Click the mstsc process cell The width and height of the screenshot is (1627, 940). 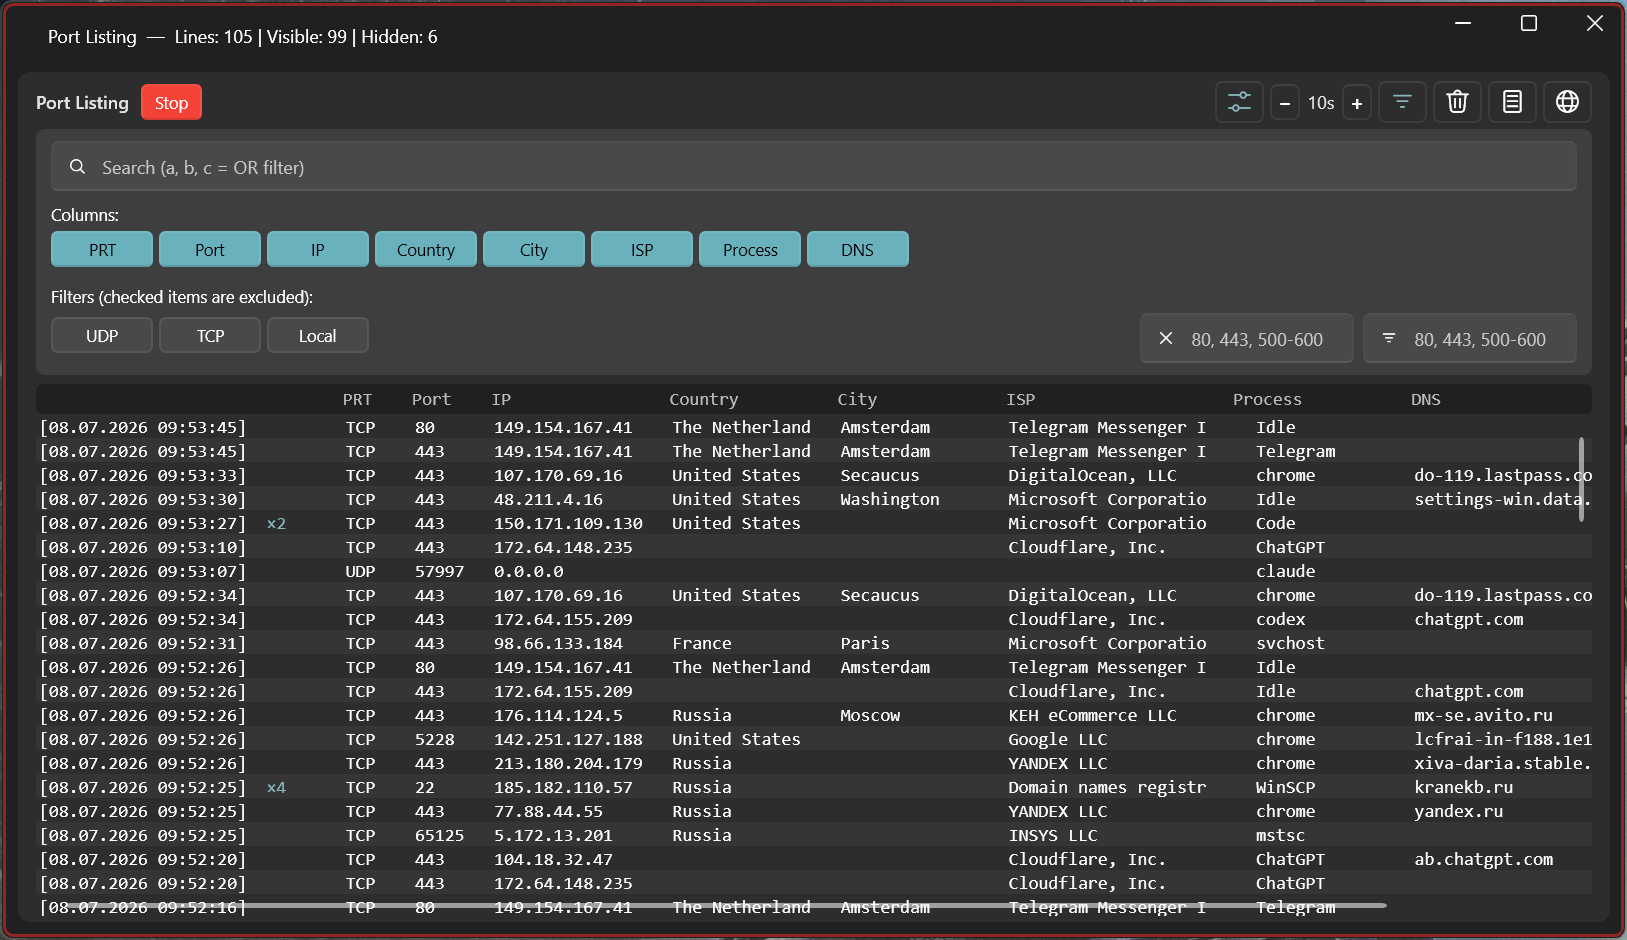[1281, 835]
